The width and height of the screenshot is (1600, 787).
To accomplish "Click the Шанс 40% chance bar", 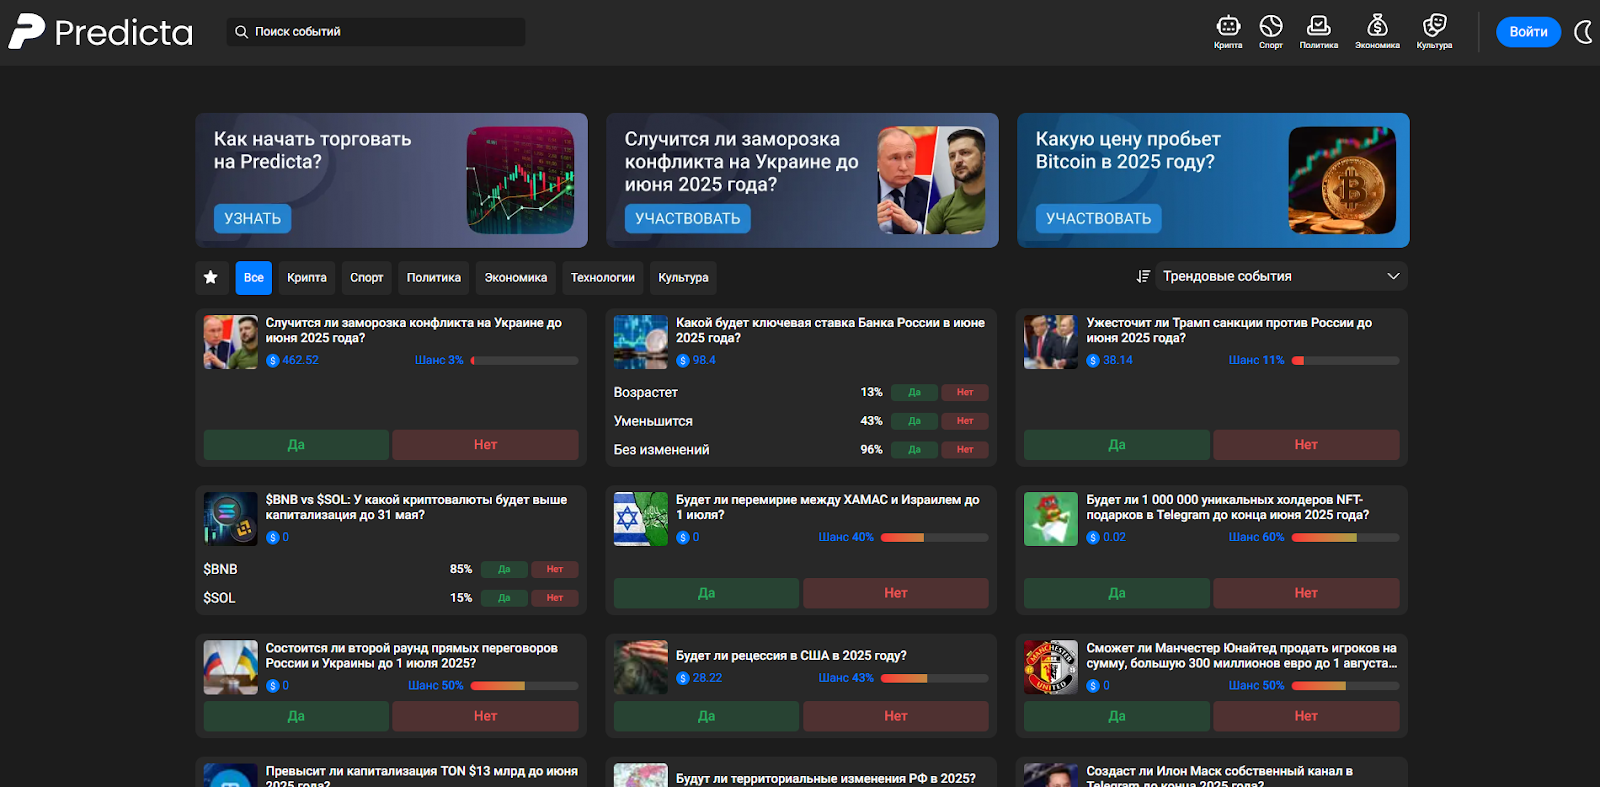I will [x=935, y=537].
